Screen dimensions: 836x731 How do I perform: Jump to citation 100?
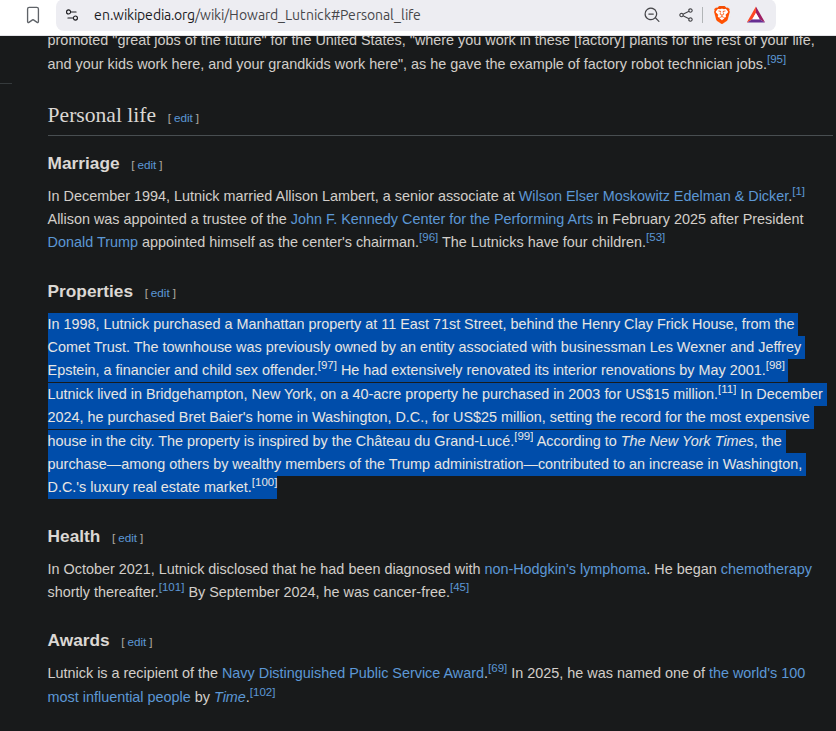(264, 482)
